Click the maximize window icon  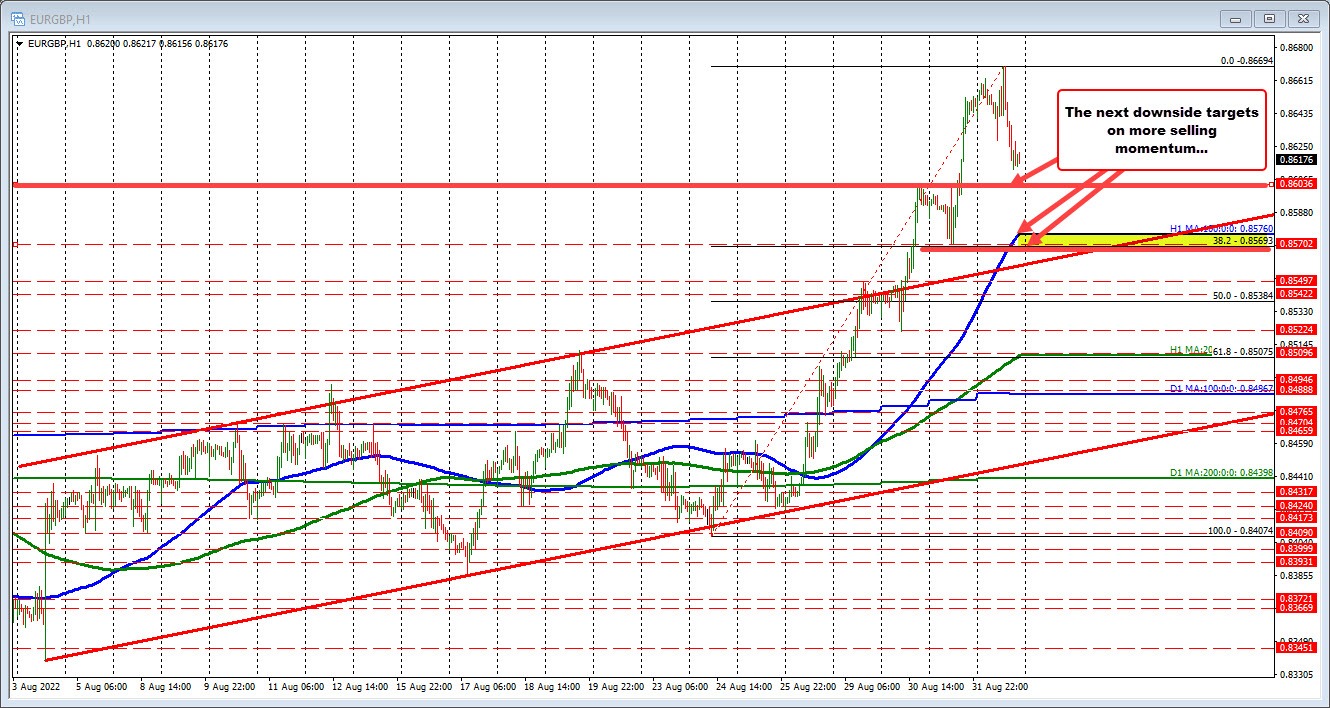point(1268,18)
